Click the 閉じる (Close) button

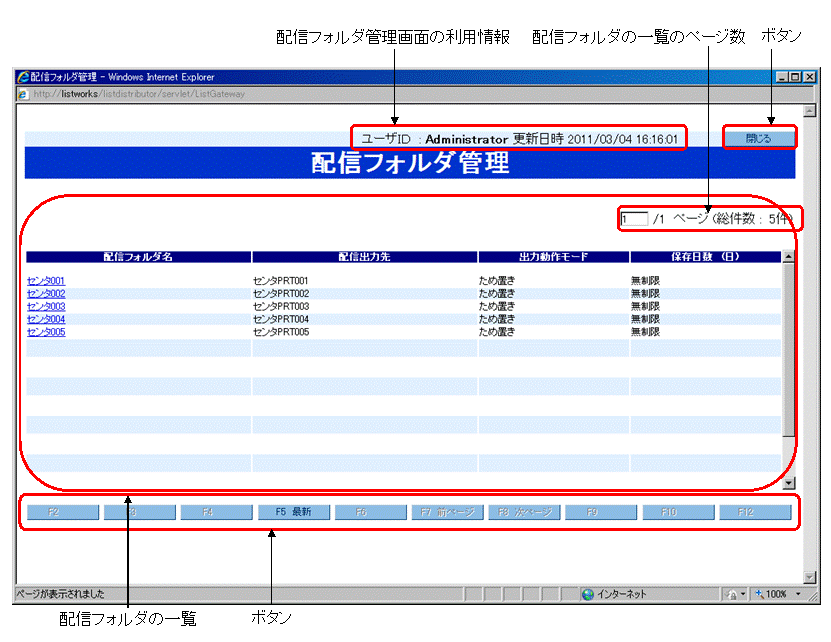pos(758,138)
